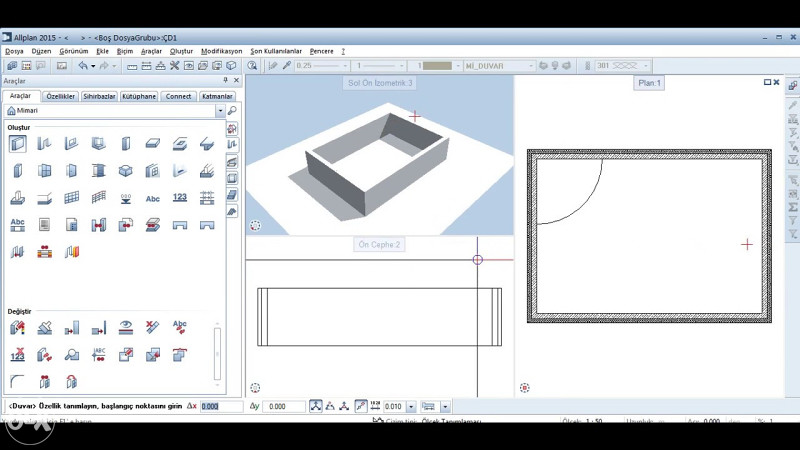Select the Foundation tool icon
This screenshot has height=450, width=800.
tap(17, 198)
